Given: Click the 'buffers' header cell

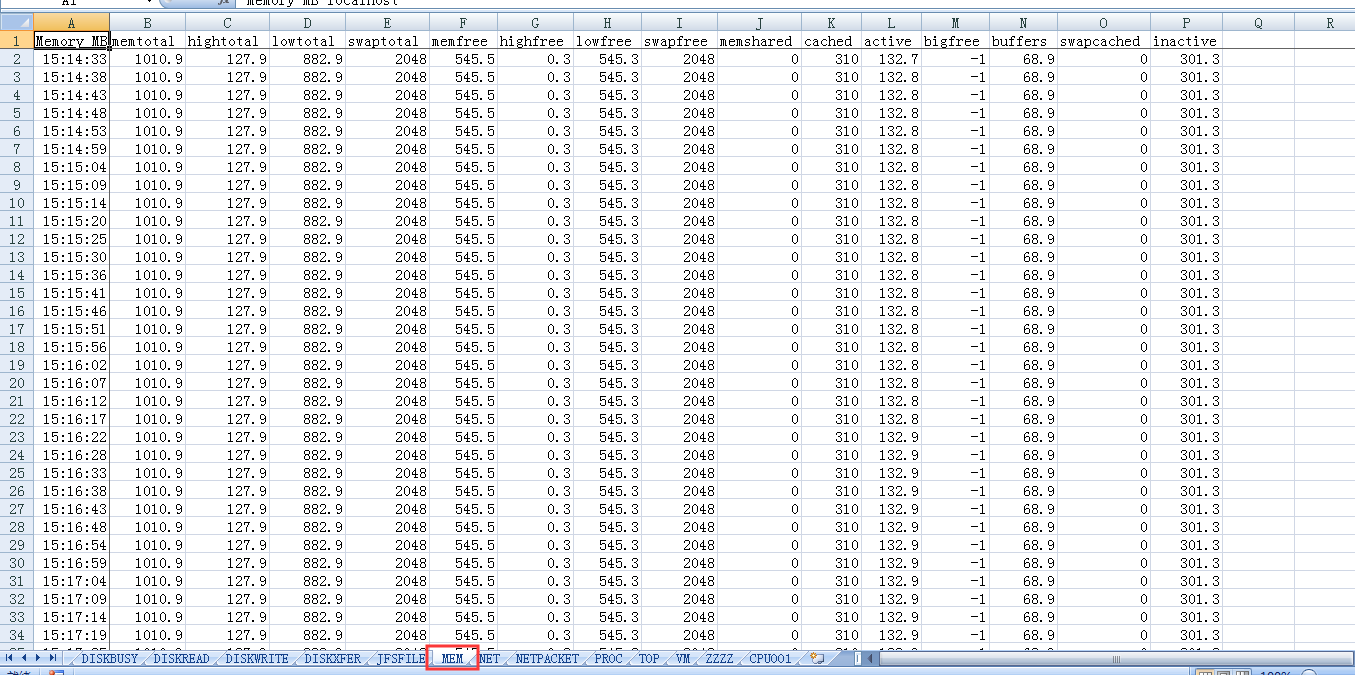Looking at the screenshot, I should pos(1023,41).
